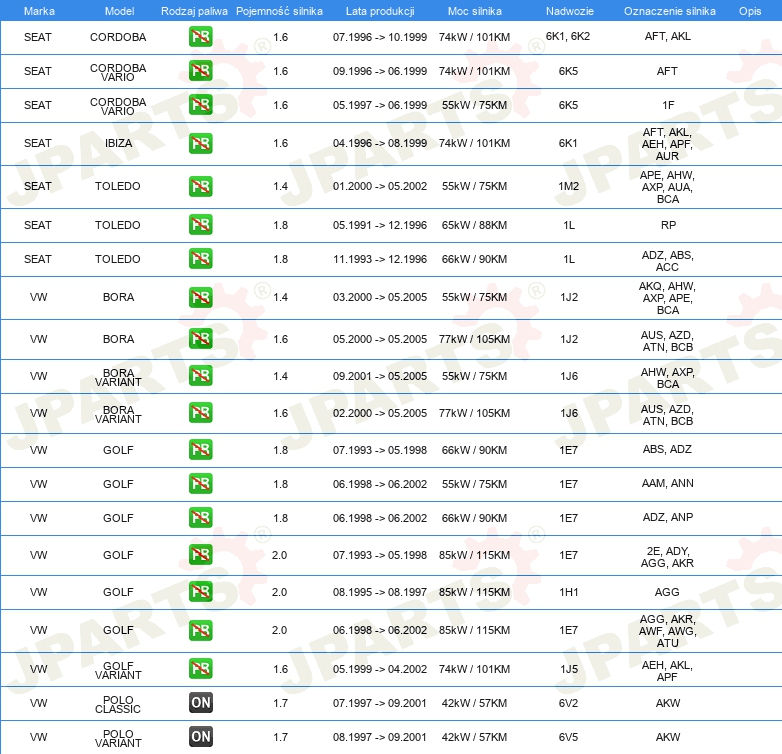Click the petrol icon in GOLF 1H1 row
782x754 pixels.
point(200,591)
